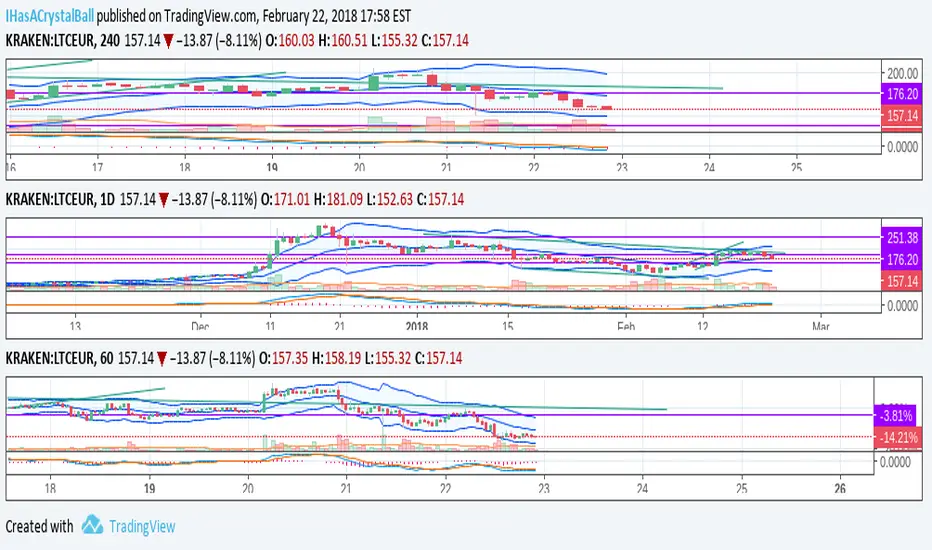Click red 157.14 price label on 240 chart axis
Image resolution: width=932 pixels, height=550 pixels.
(902, 115)
